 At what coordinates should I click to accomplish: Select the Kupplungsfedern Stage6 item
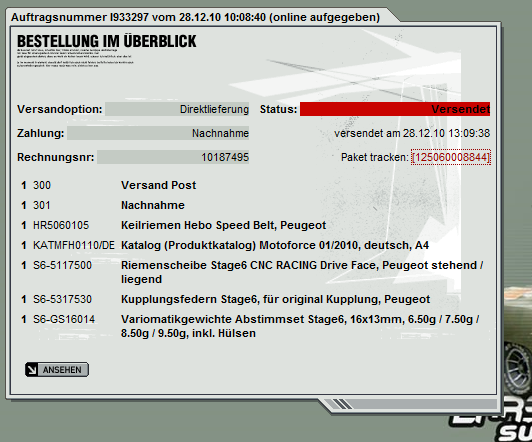point(276,299)
